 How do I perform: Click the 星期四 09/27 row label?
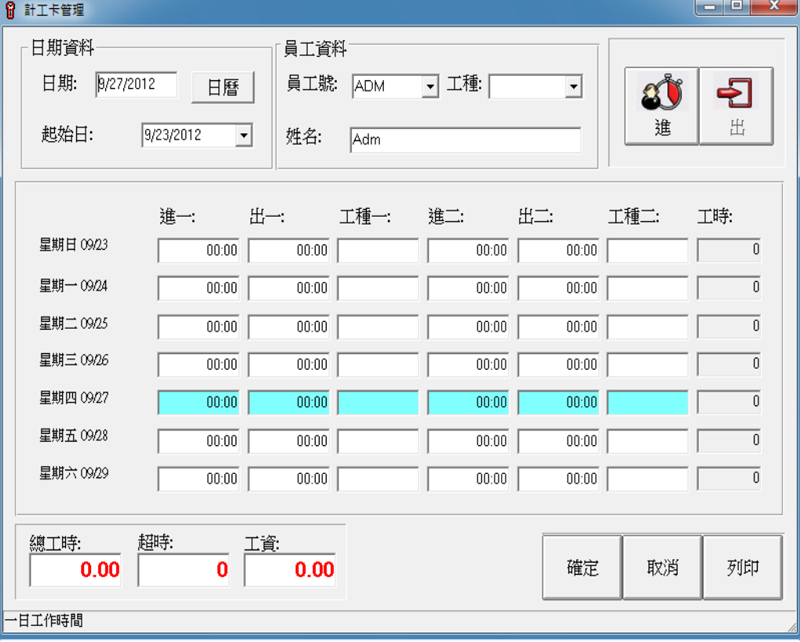[x=74, y=398]
